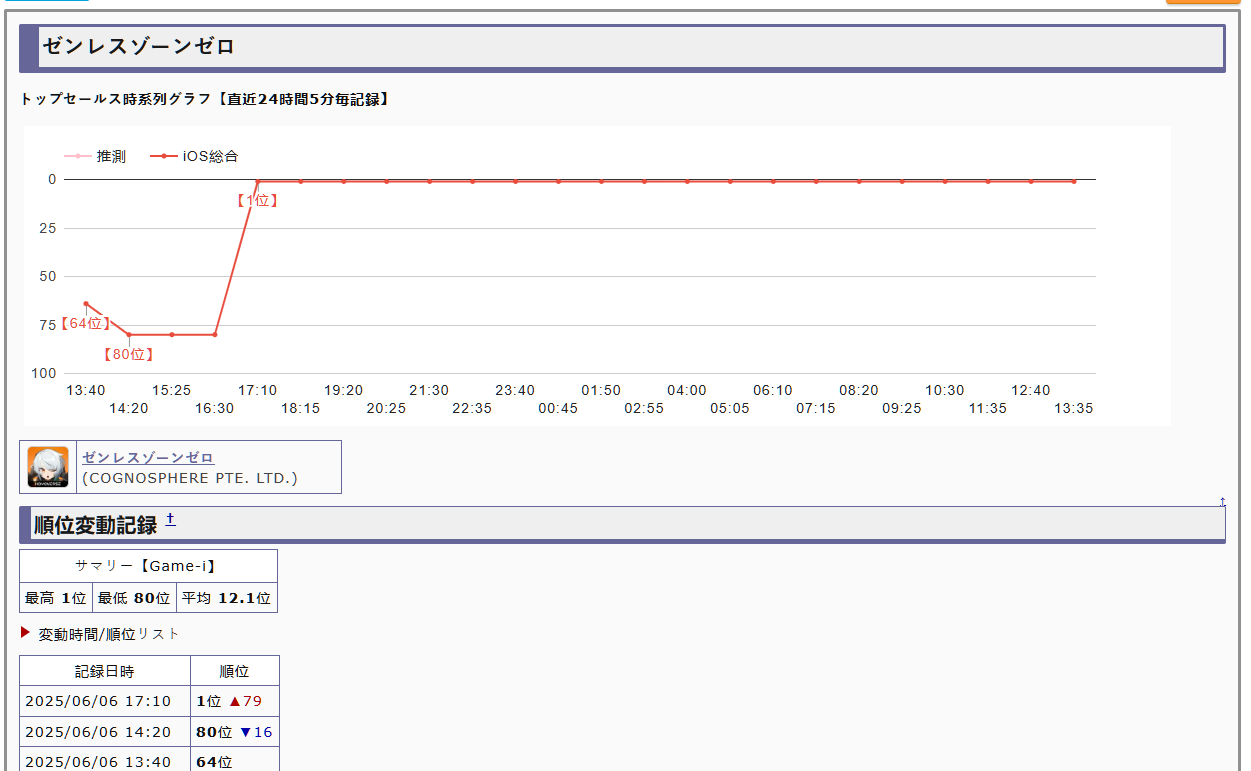Click the 平均 12.1位 summary cell
Viewport: 1251px width, 771px height.
[x=226, y=598]
